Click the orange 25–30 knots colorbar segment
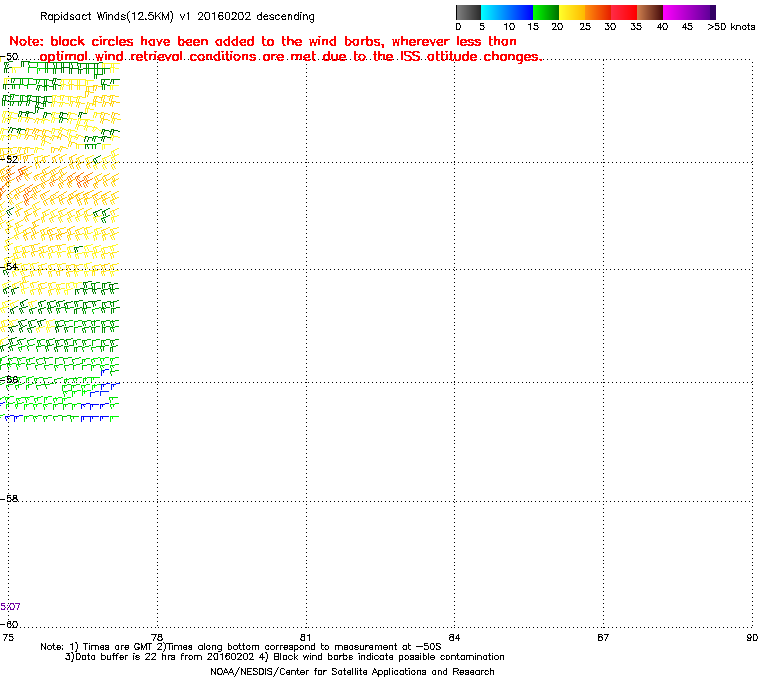The width and height of the screenshot is (760, 688). click(598, 12)
